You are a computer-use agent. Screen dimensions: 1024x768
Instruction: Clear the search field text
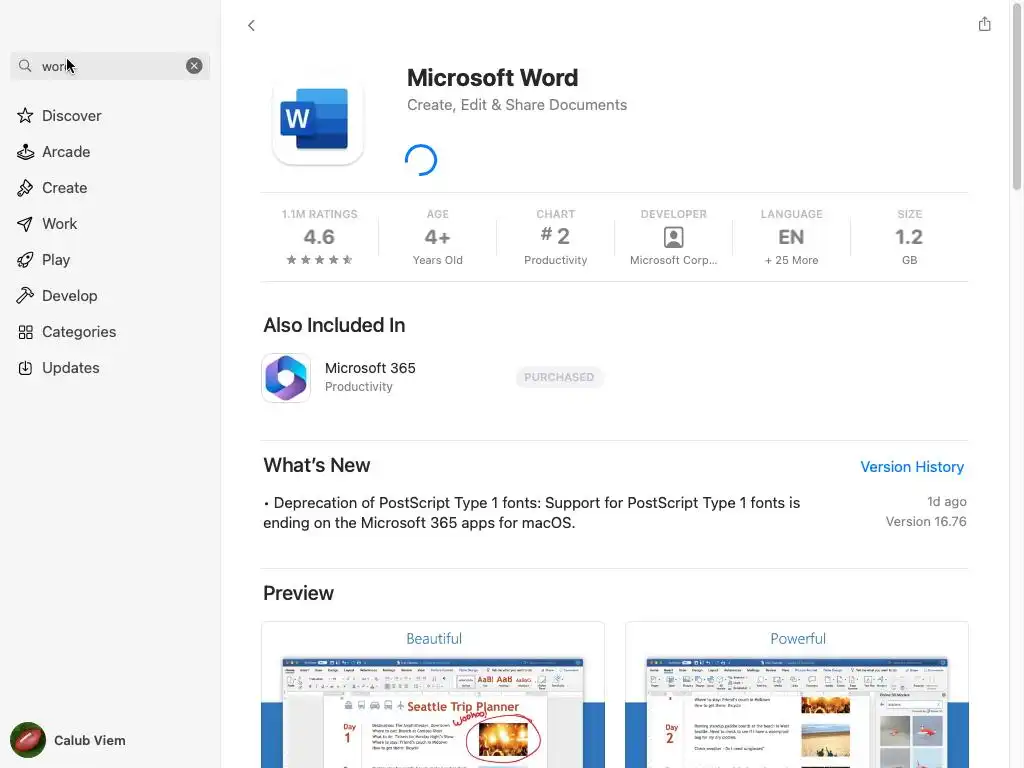coord(194,65)
